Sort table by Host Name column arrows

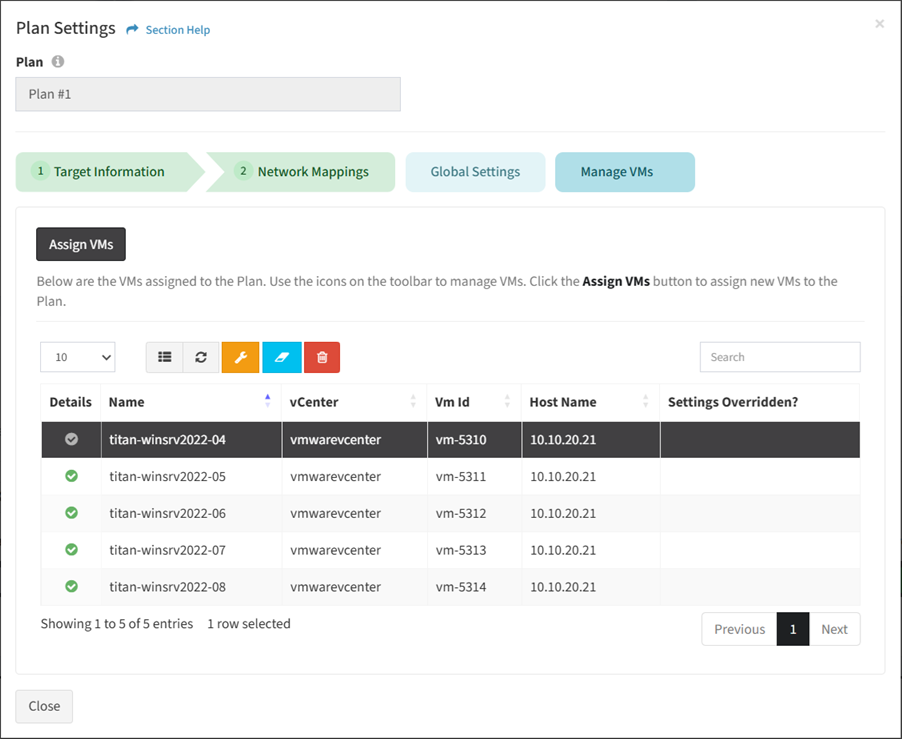tap(645, 401)
